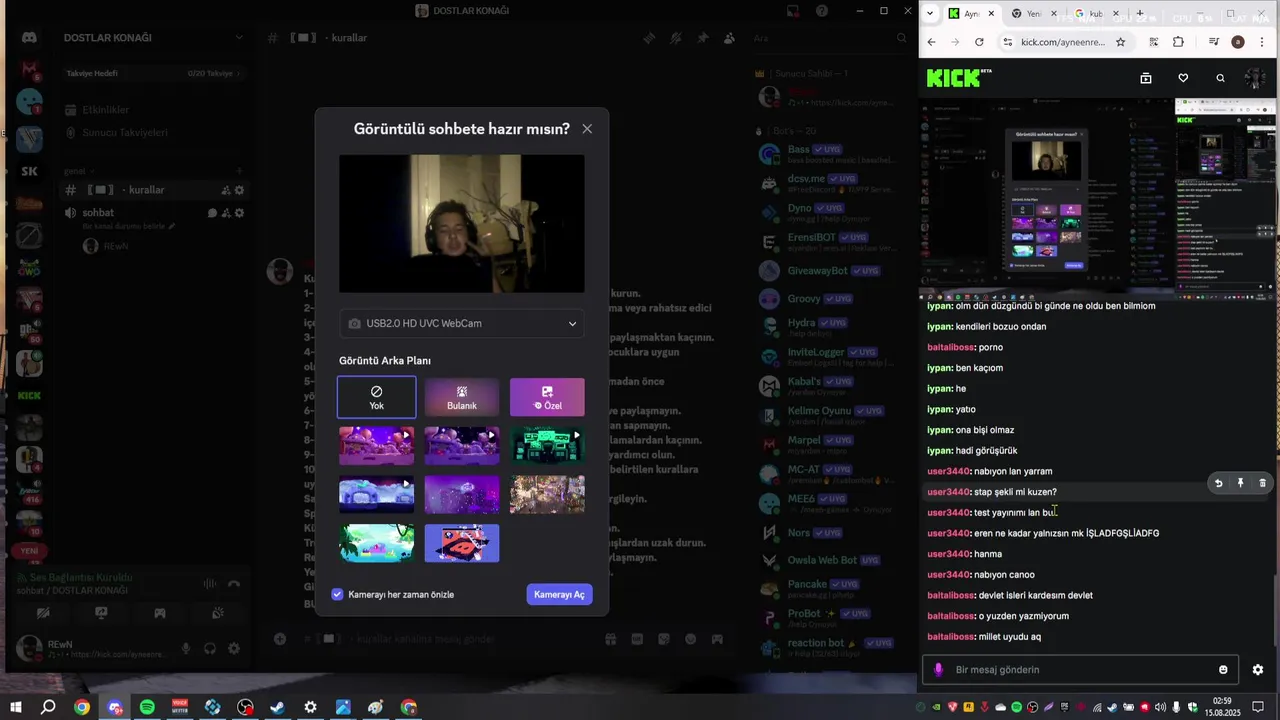Viewport: 1280px width, 720px height.
Task: Open Chrome extensions puzzle icon
Action: pyautogui.click(x=1178, y=42)
